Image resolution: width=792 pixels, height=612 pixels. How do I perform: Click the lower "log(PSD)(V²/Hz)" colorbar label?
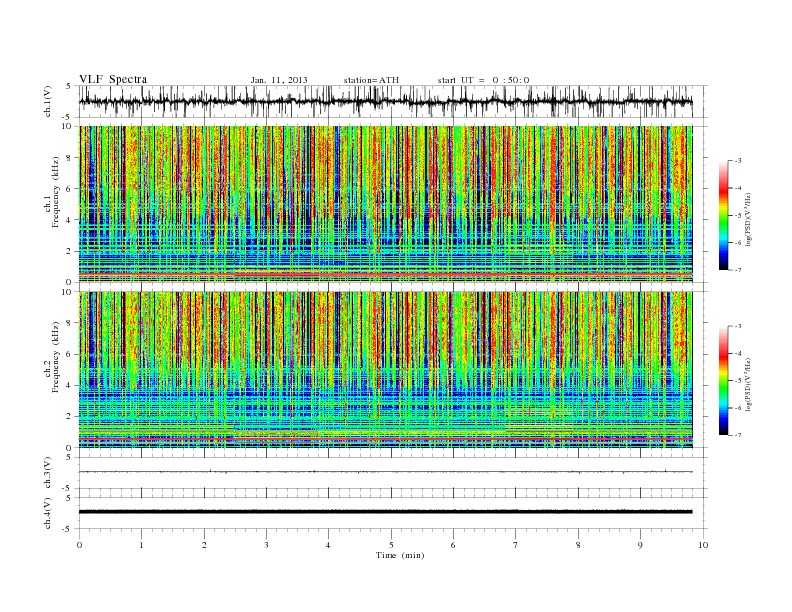[x=748, y=383]
